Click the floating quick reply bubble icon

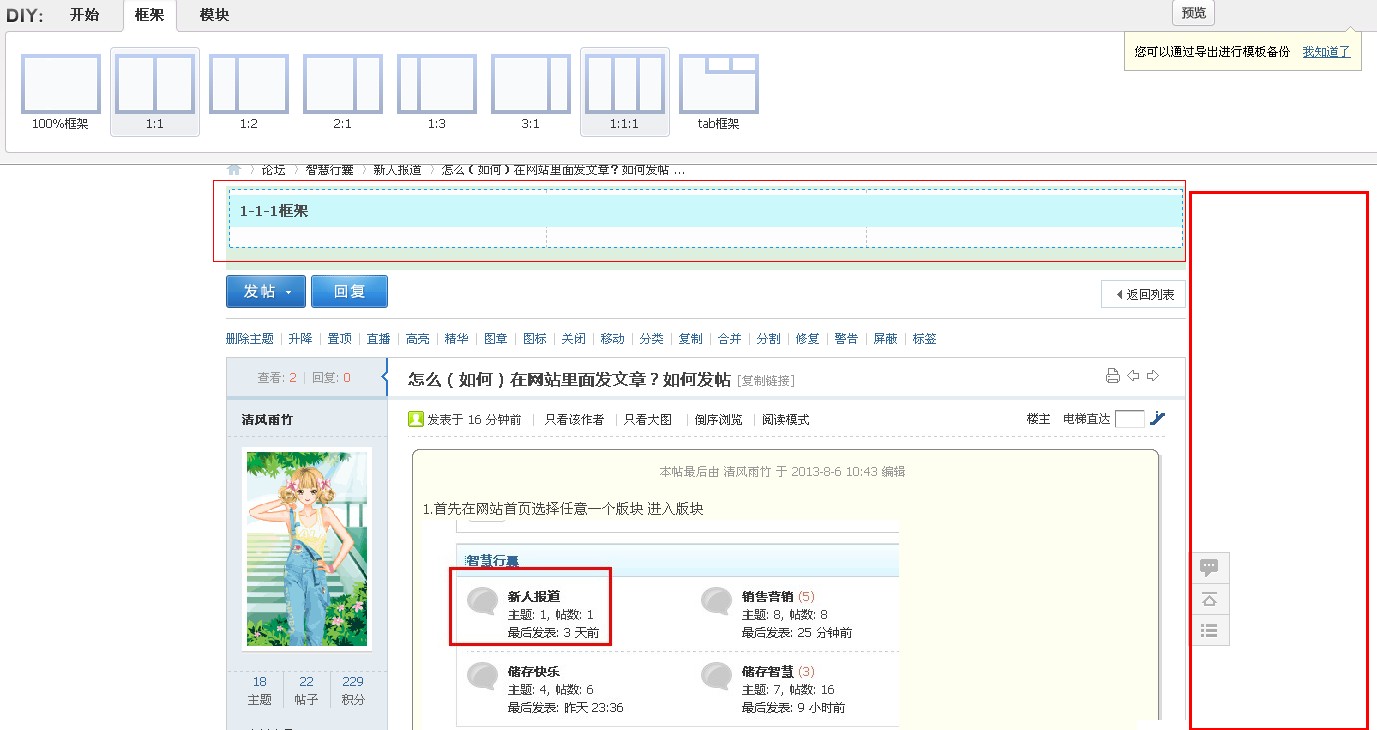click(1209, 568)
